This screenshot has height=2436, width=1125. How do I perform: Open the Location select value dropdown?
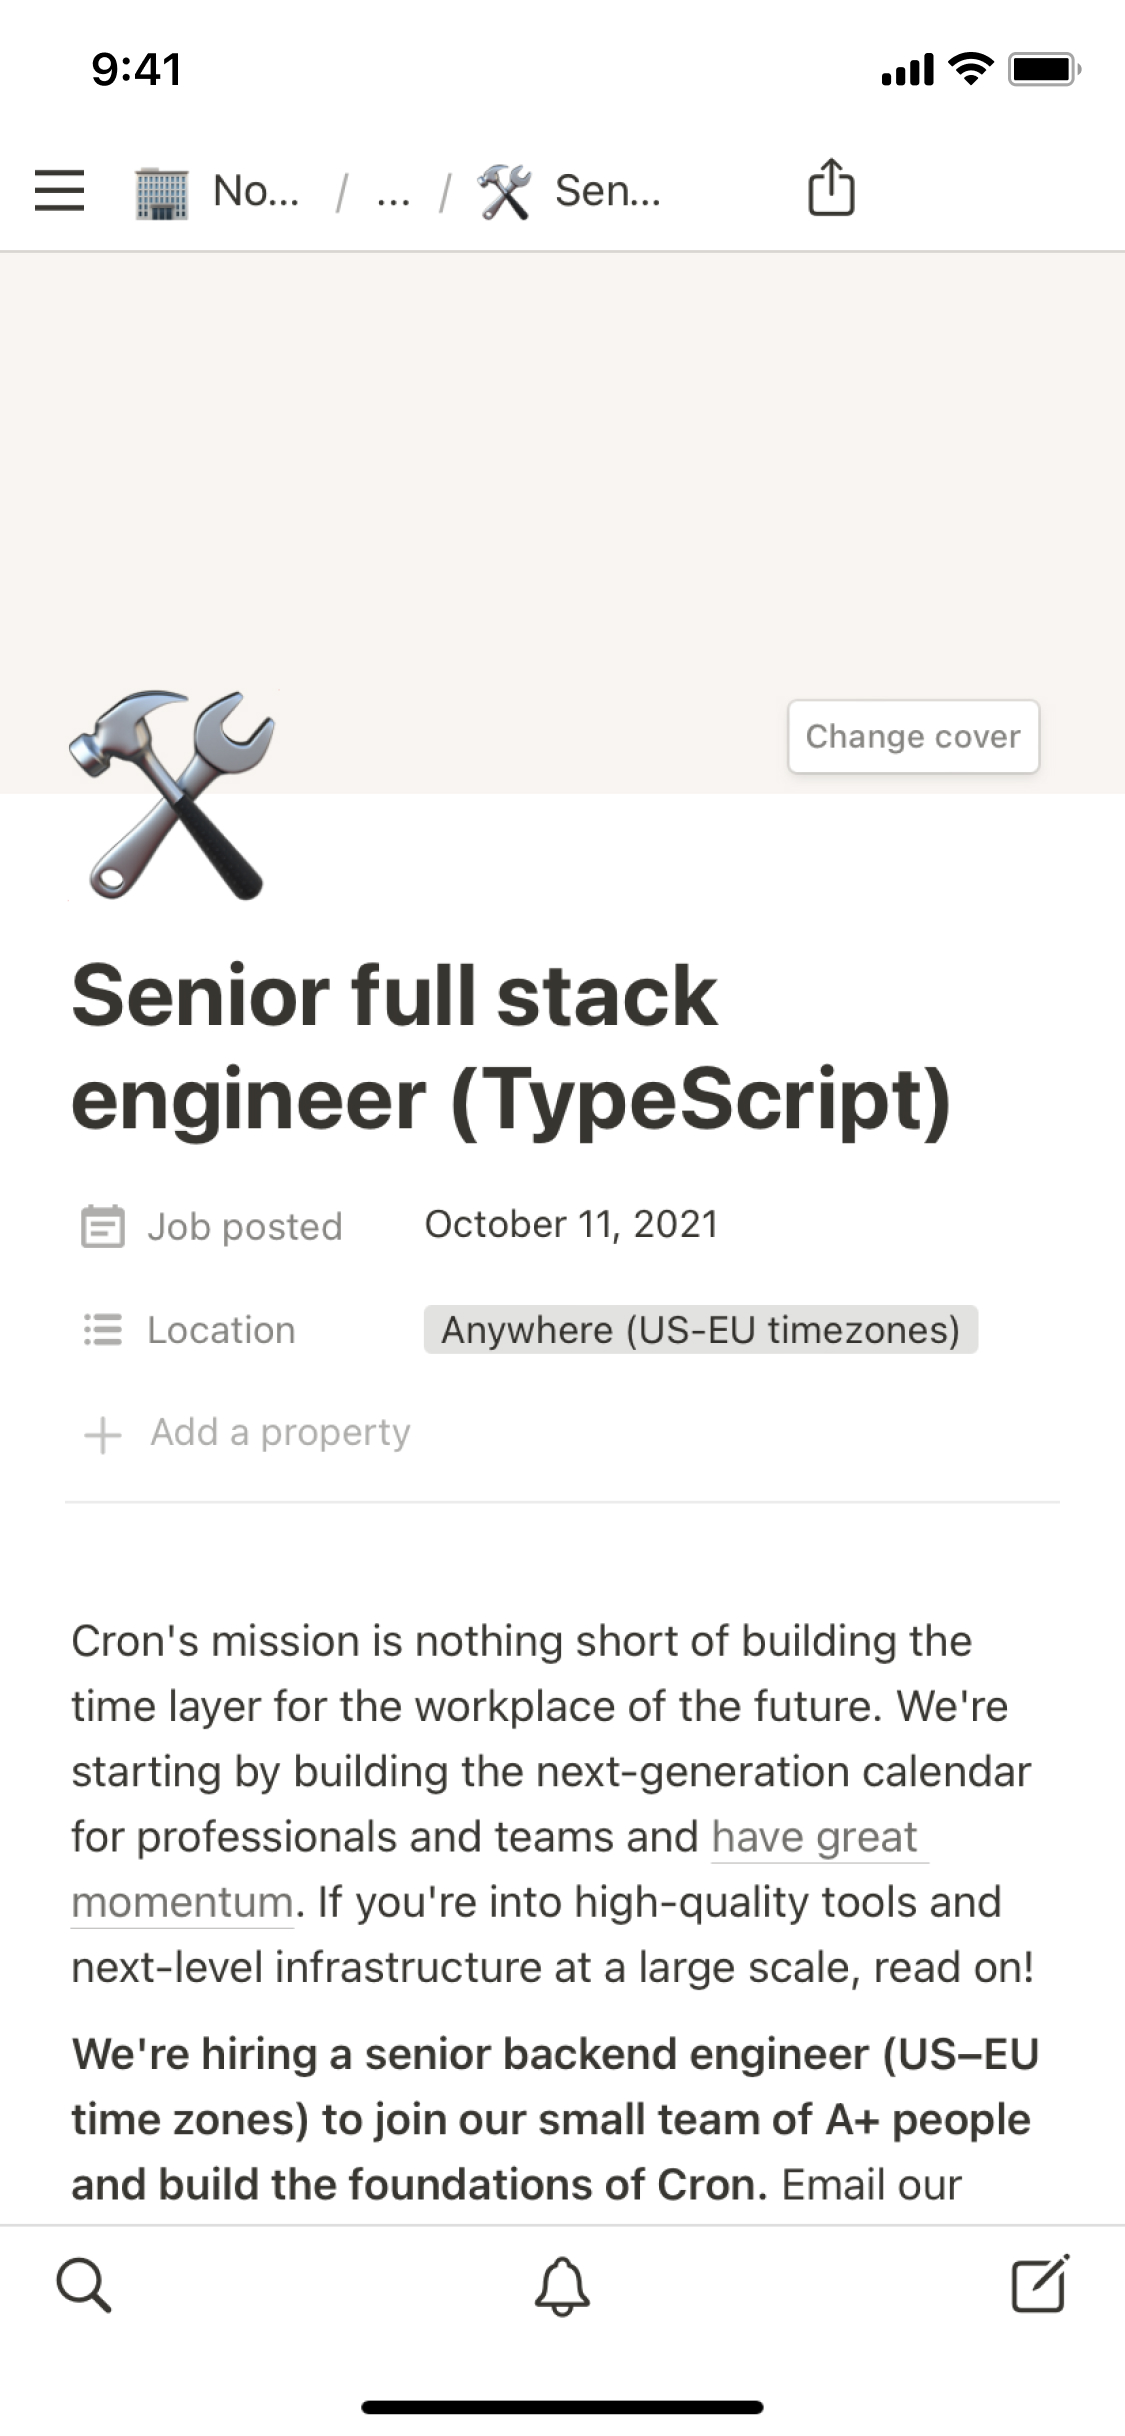700,1330
